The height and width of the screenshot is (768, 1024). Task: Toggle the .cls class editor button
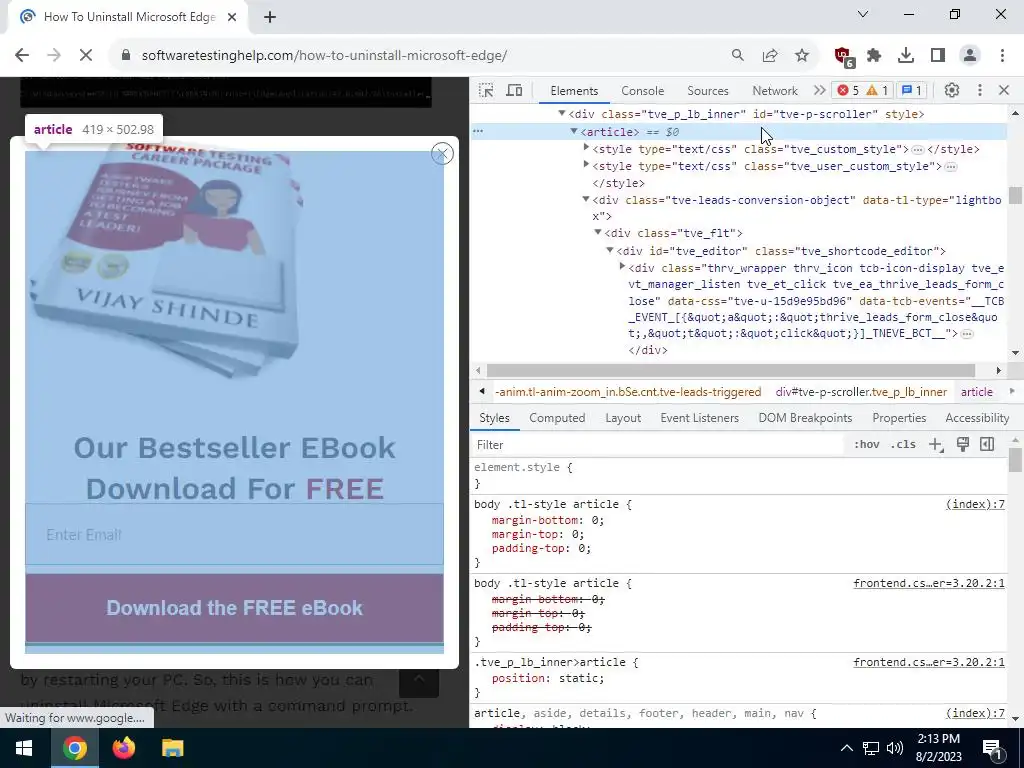pyautogui.click(x=903, y=445)
